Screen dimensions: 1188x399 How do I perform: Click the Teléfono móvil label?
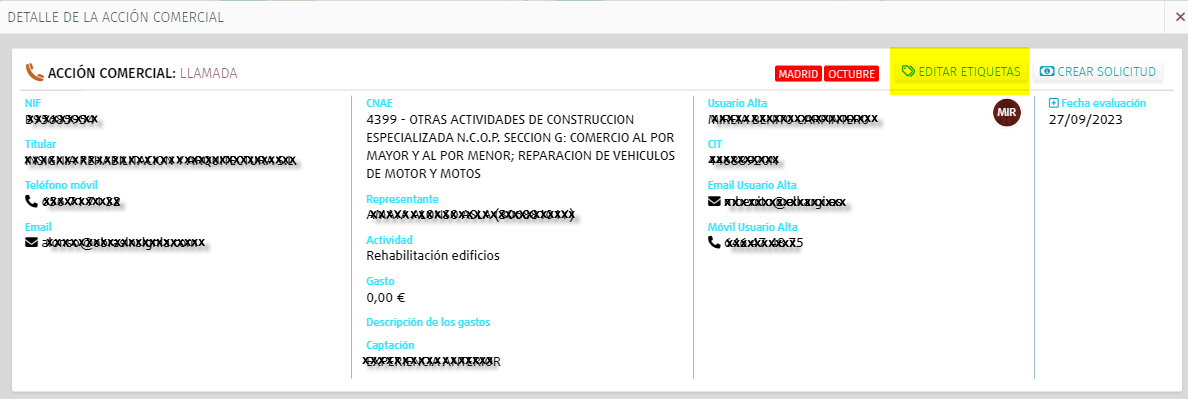[x=61, y=185]
